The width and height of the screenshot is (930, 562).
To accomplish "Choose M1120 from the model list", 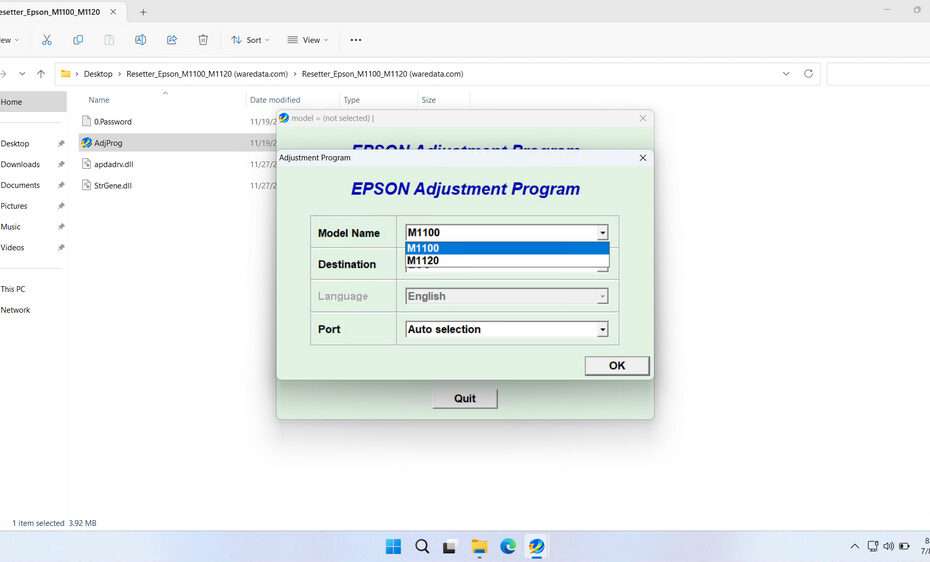I will [507, 260].
